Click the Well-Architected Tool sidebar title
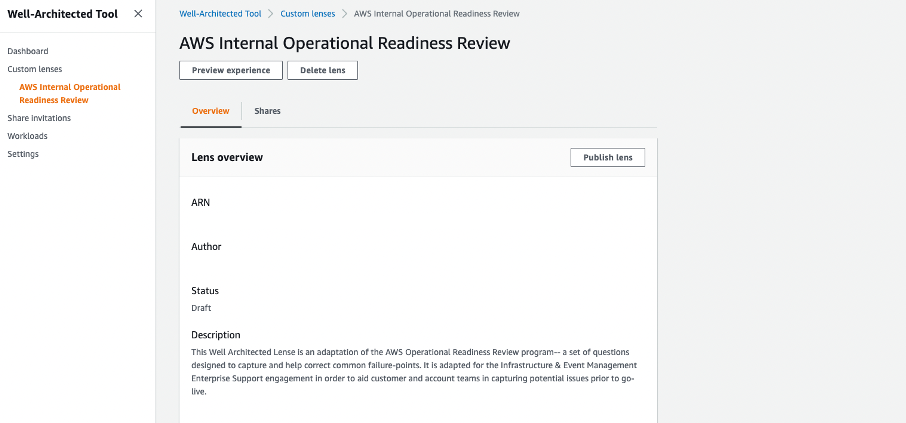 62,14
